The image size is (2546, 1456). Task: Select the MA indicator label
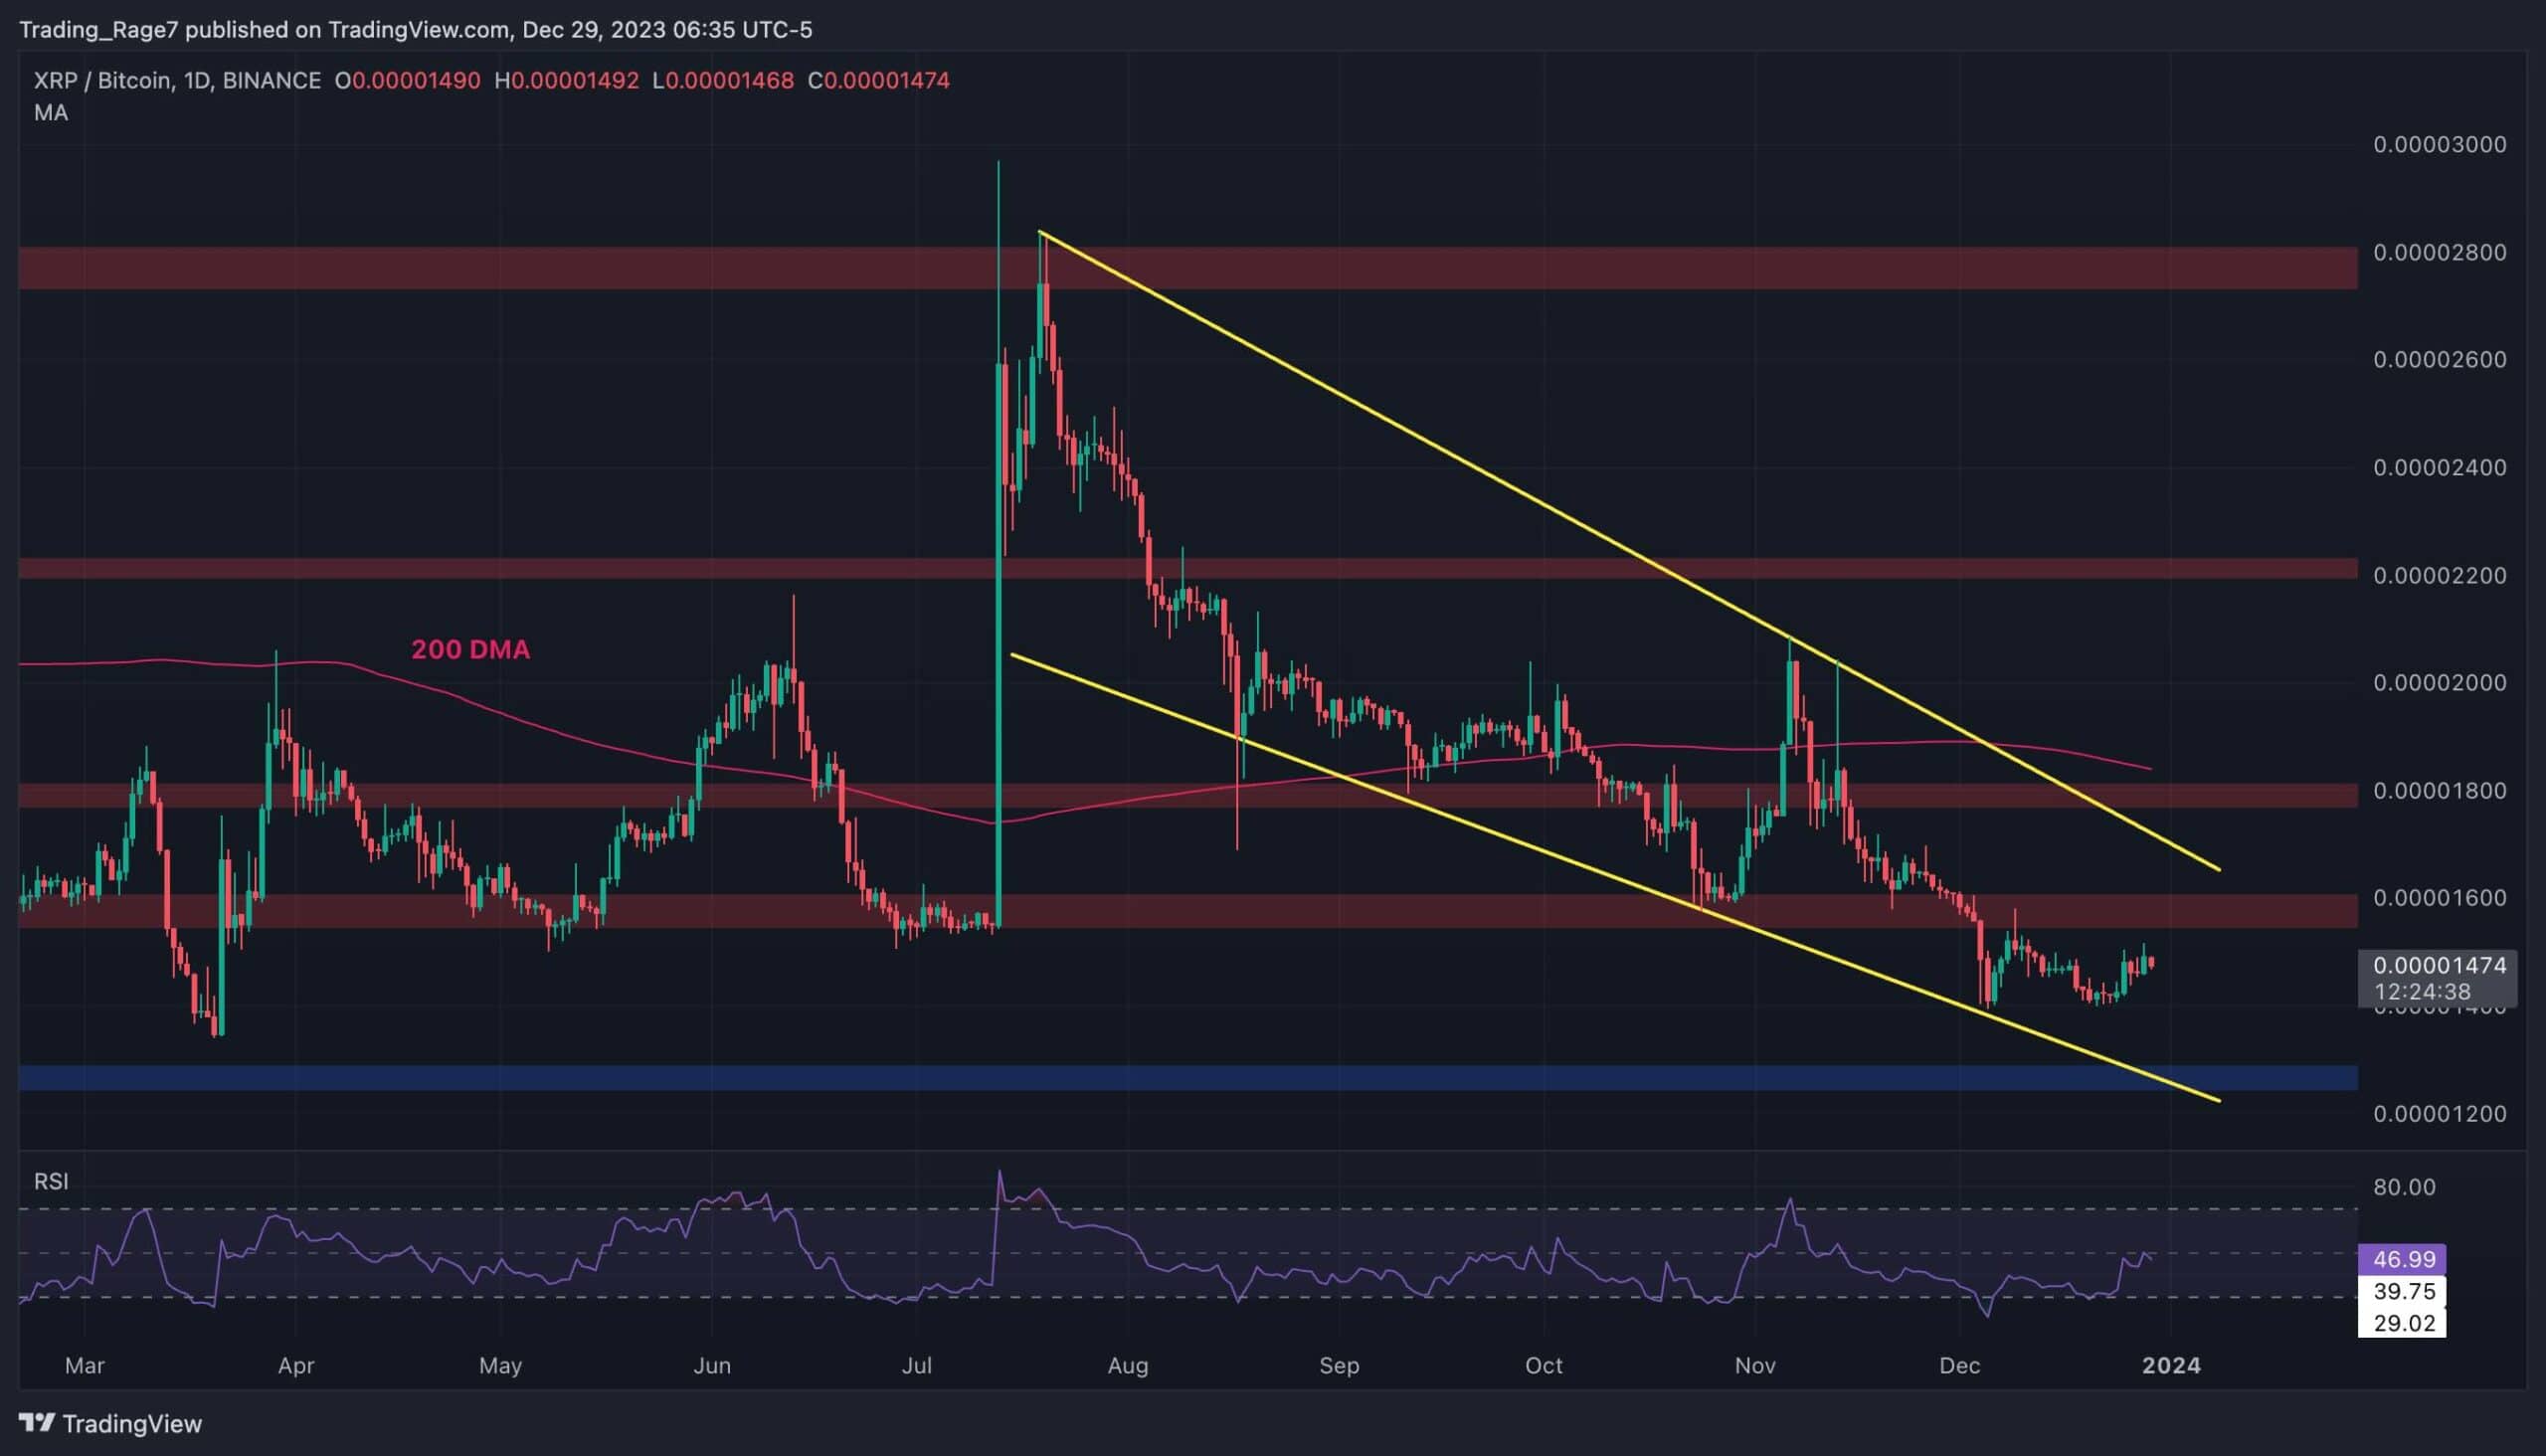click(x=51, y=113)
